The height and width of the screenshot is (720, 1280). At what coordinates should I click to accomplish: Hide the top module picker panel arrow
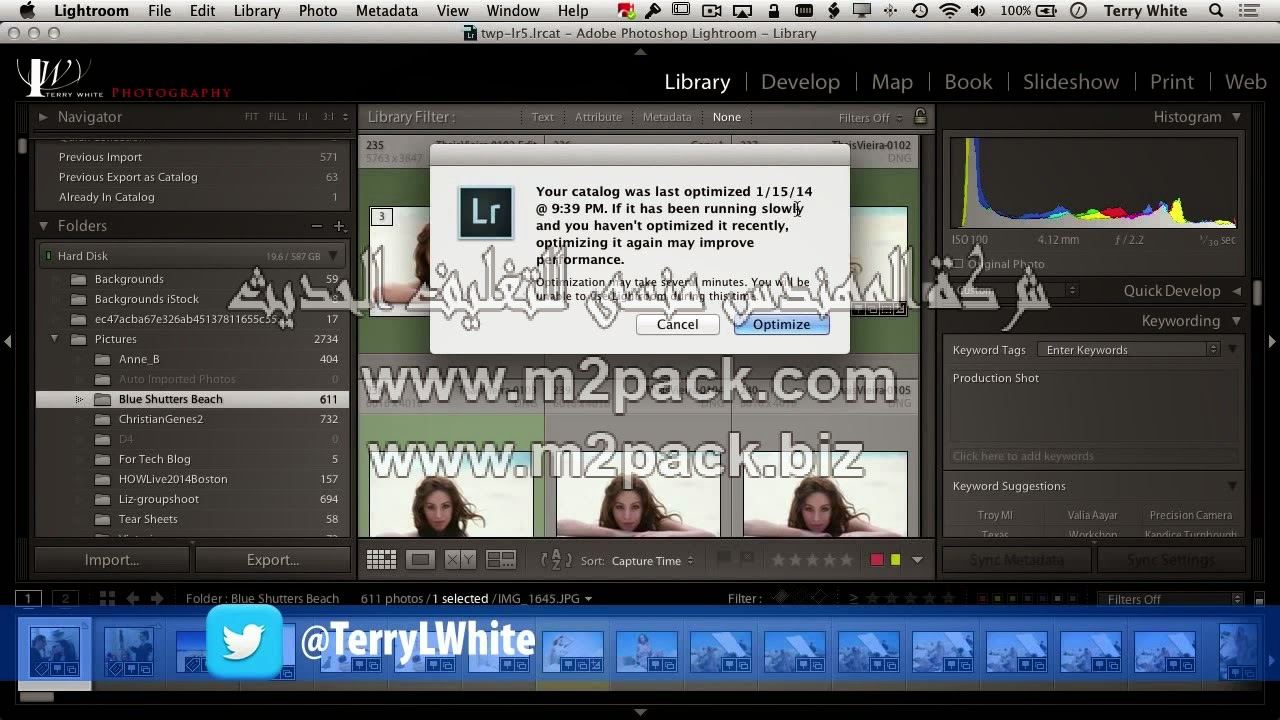640,51
